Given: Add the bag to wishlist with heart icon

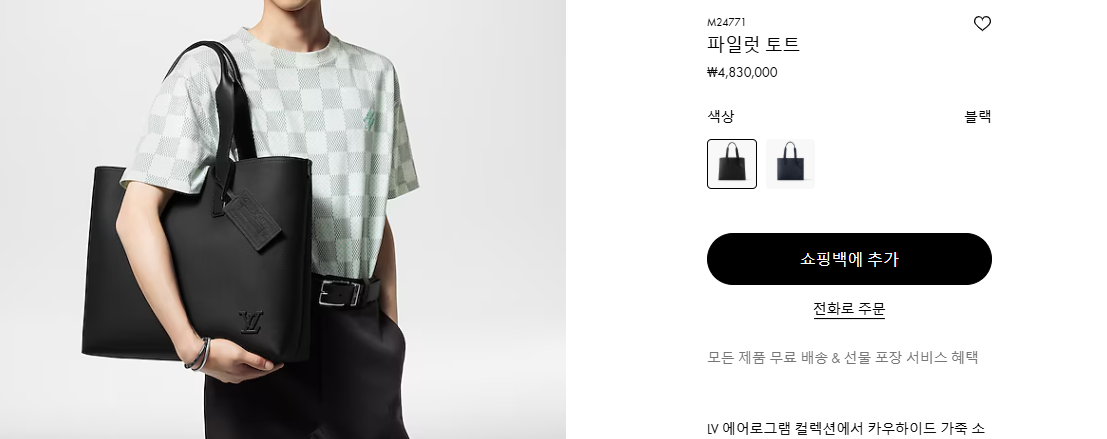Looking at the screenshot, I should point(982,23).
